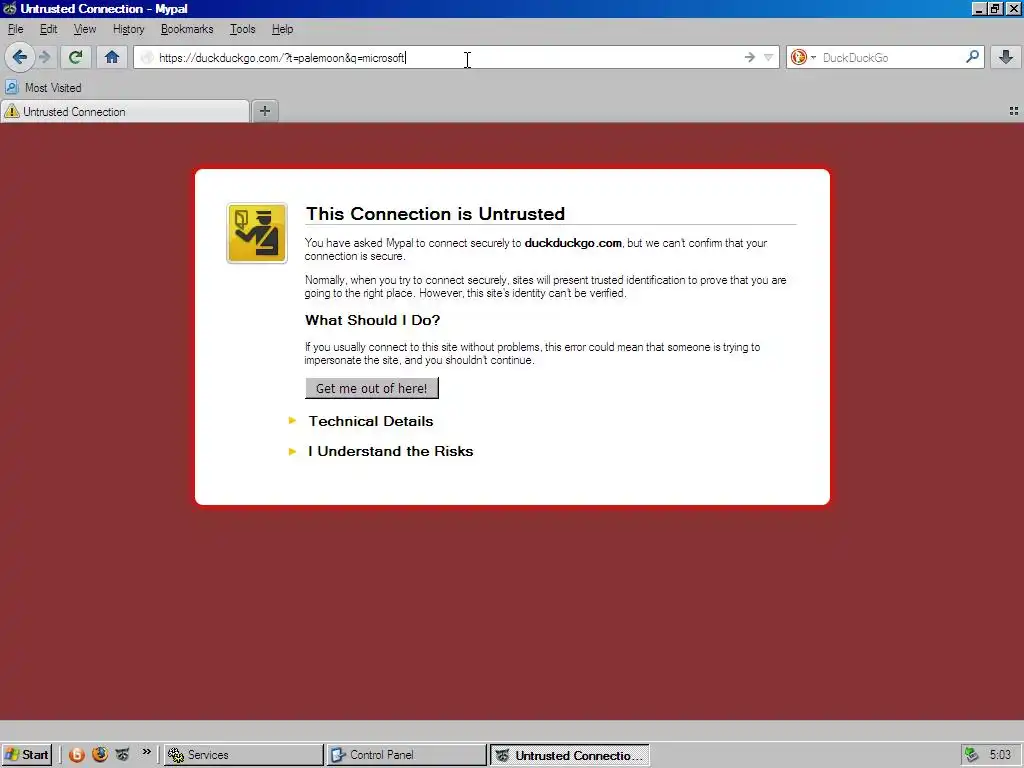Screen dimensions: 1024x768
Task: Click the taskbar clock showing 5:03
Action: pos(1000,754)
